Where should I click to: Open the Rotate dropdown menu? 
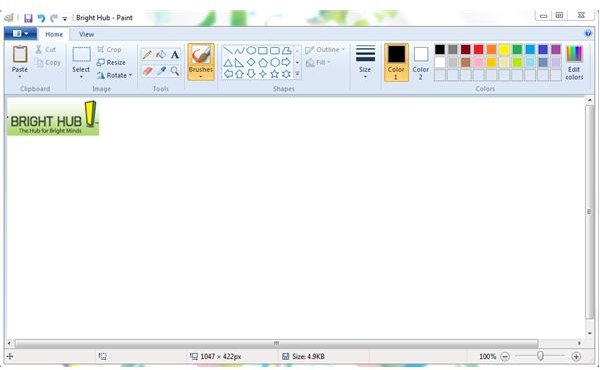[x=114, y=75]
